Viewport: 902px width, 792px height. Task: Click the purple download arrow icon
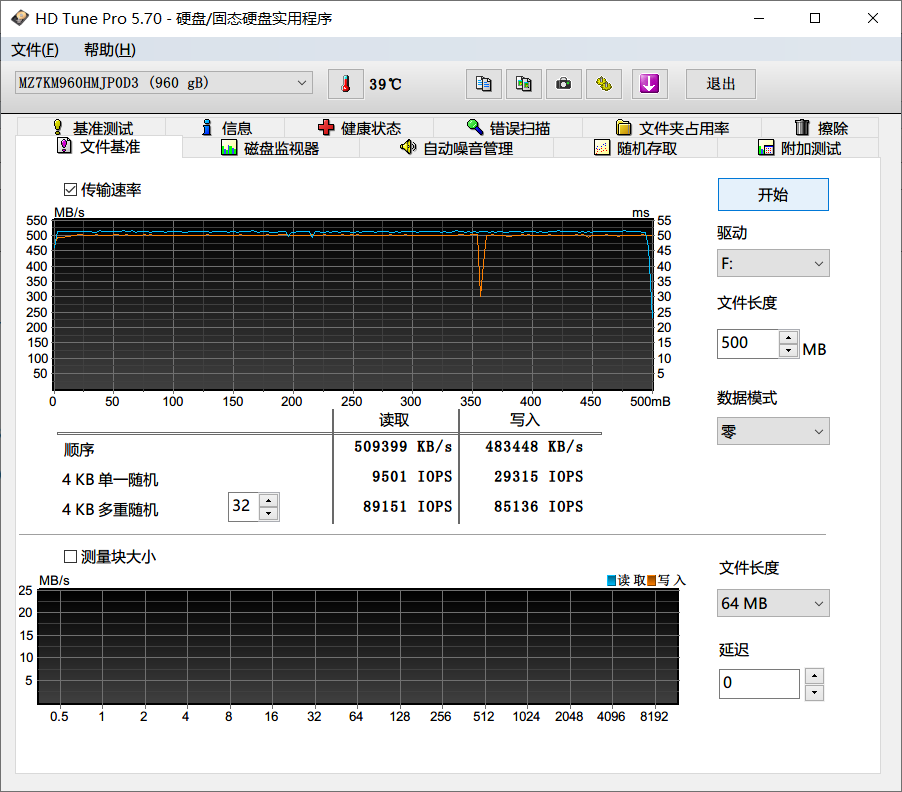pyautogui.click(x=649, y=84)
